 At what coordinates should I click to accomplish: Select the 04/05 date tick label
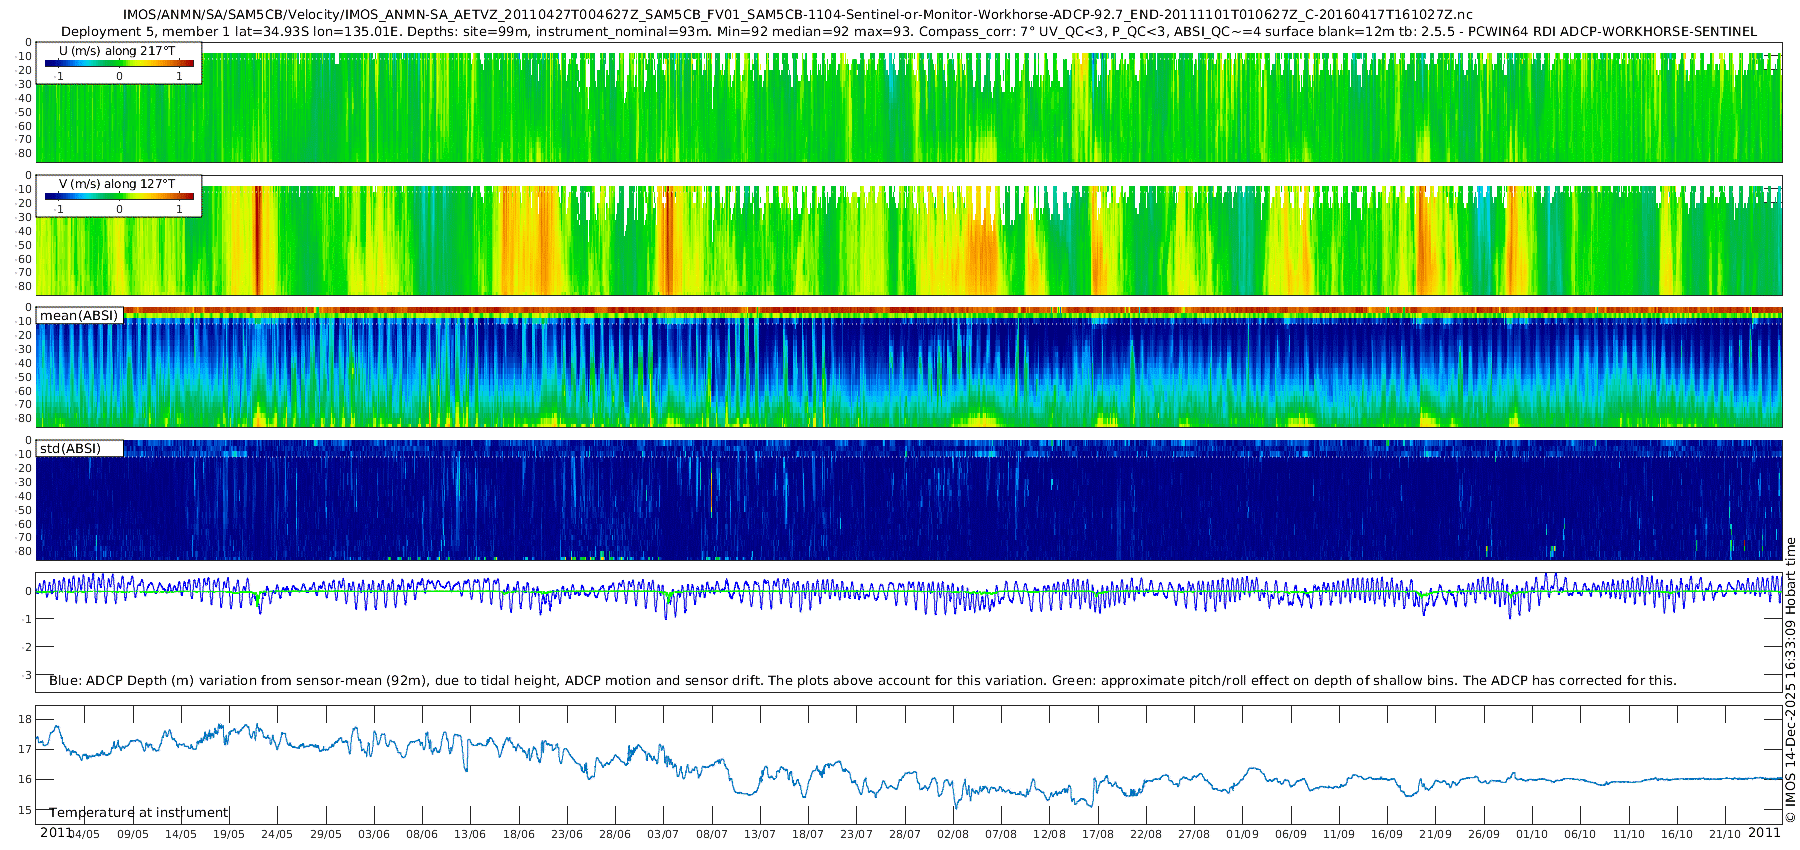84,834
